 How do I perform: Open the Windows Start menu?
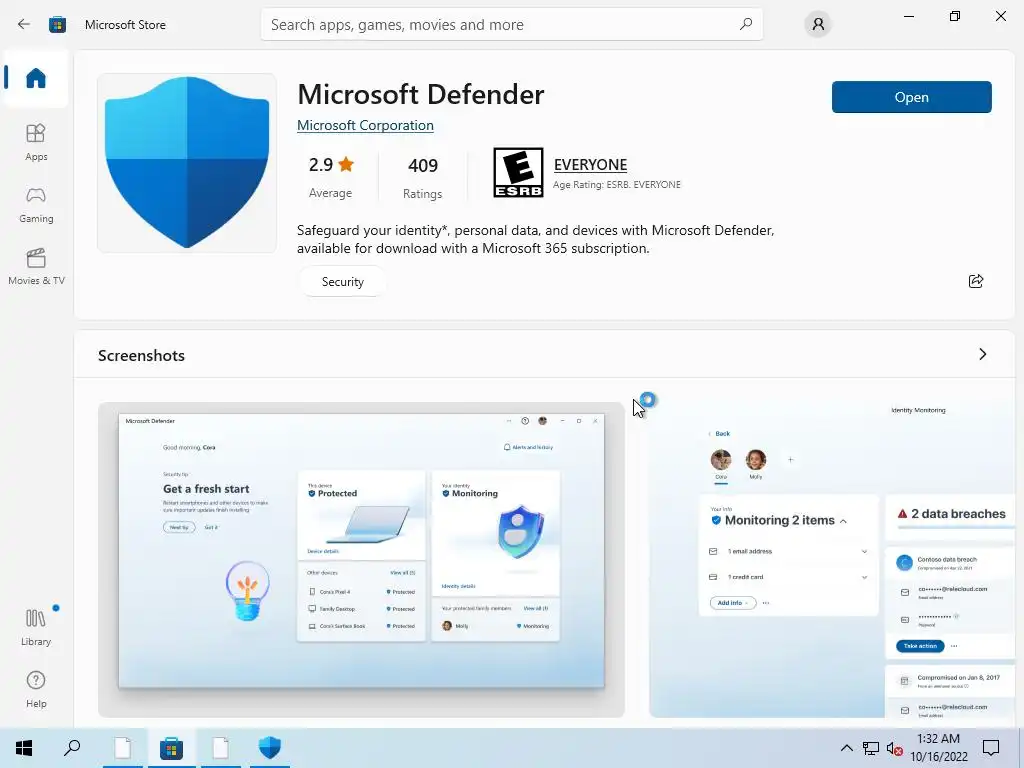pyautogui.click(x=24, y=748)
